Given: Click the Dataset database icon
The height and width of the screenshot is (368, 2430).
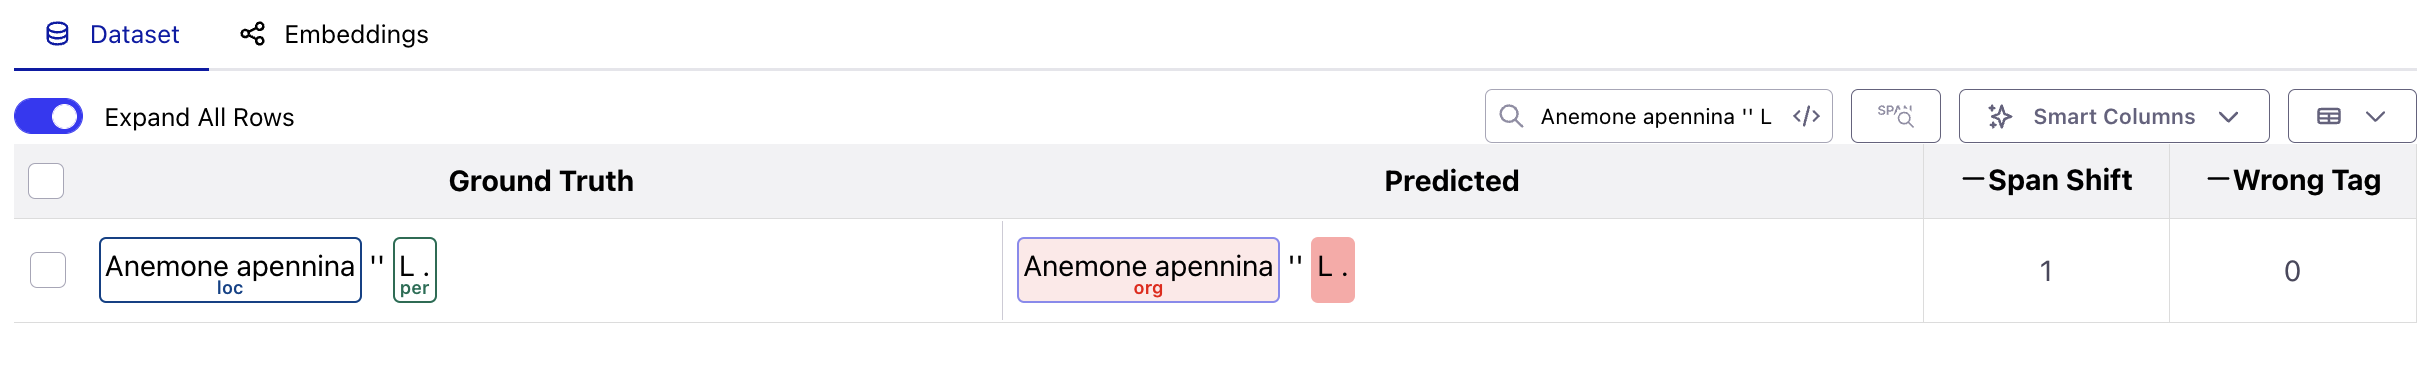Looking at the screenshot, I should 58,34.
